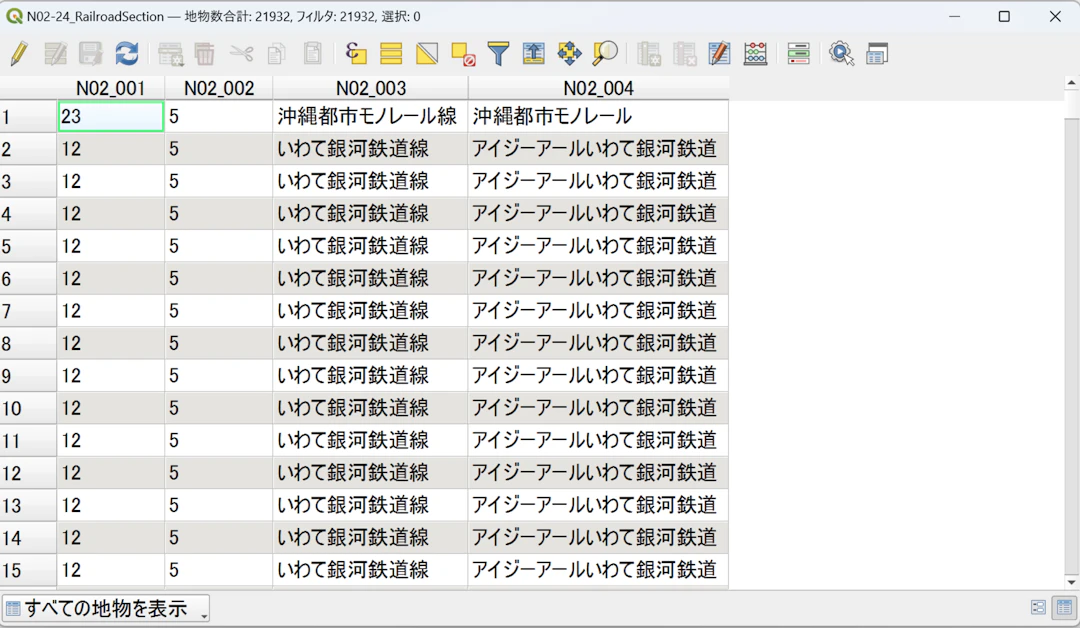Click the delete field icon
This screenshot has width=1080, height=628.
point(685,53)
